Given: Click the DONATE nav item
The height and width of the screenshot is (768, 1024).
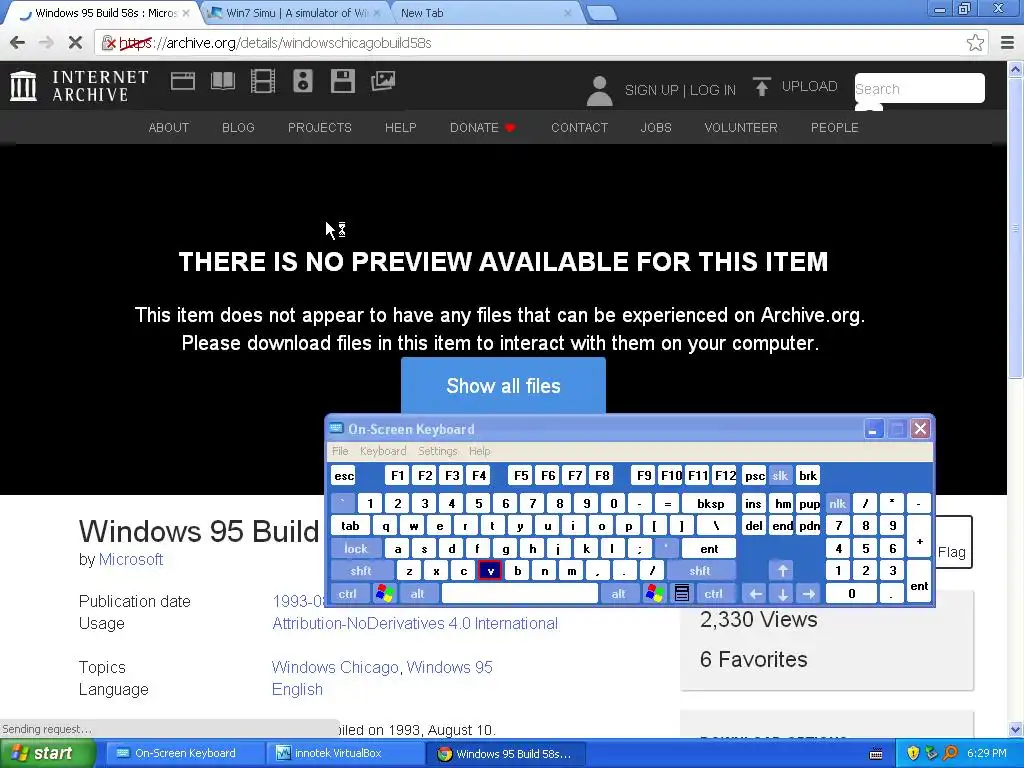Looking at the screenshot, I should (483, 127).
